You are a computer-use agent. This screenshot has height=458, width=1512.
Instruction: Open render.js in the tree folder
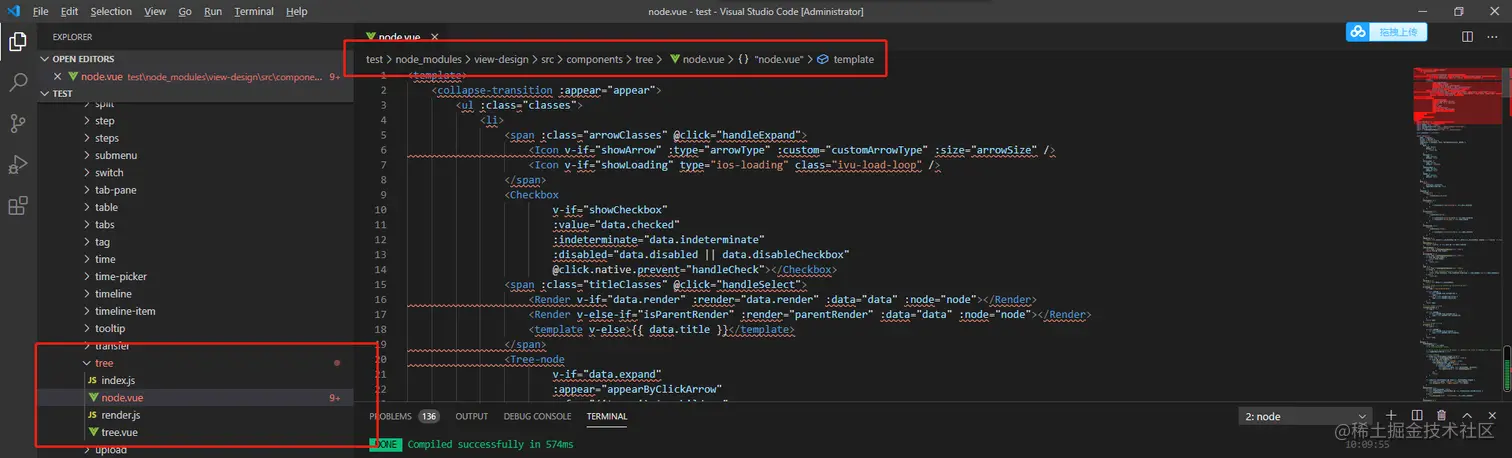coord(196,415)
